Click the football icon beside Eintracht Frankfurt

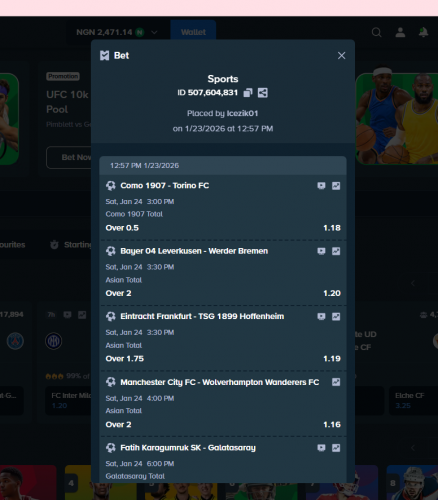coord(111,316)
